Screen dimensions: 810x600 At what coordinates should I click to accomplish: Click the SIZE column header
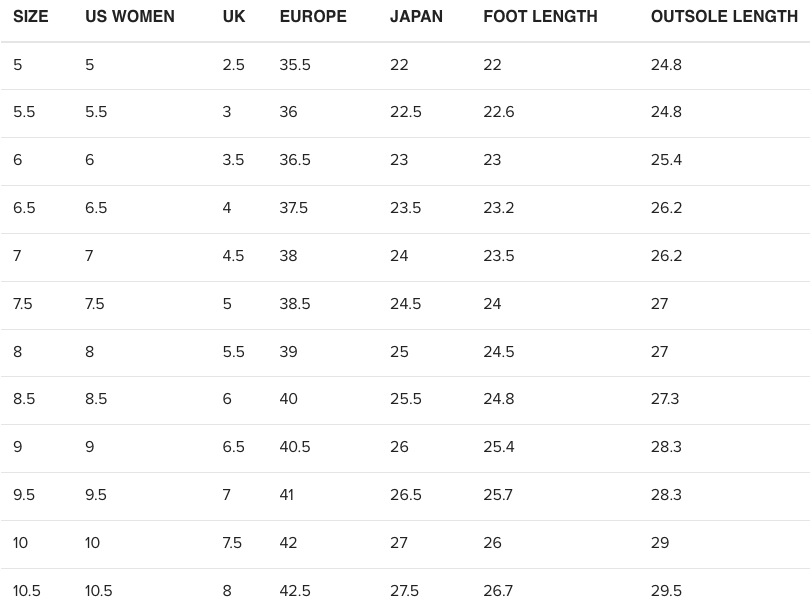31,17
